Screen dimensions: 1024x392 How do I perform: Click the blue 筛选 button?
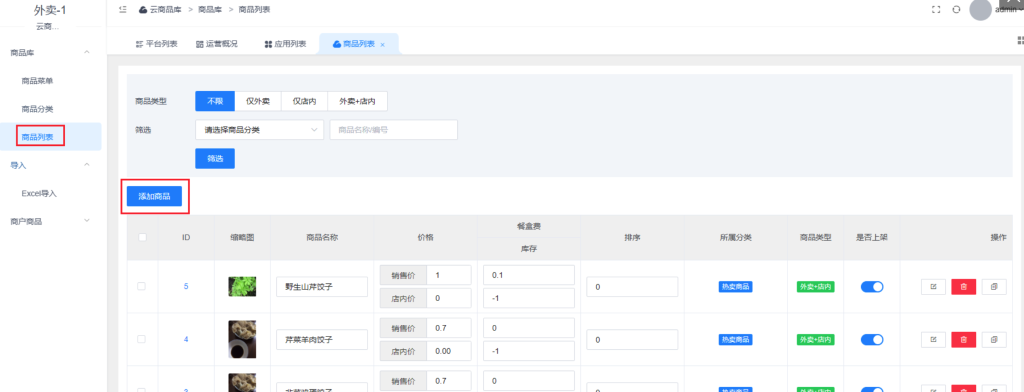coord(215,159)
